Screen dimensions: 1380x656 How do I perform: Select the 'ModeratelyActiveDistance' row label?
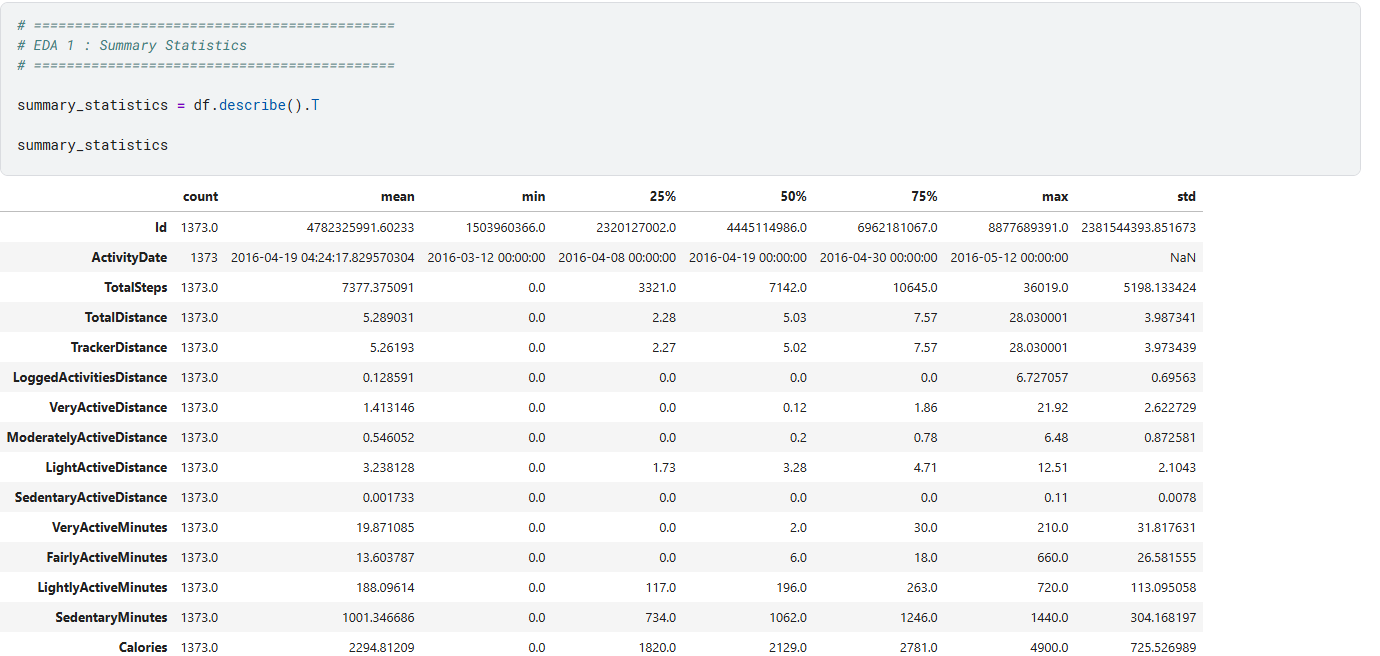coord(87,437)
